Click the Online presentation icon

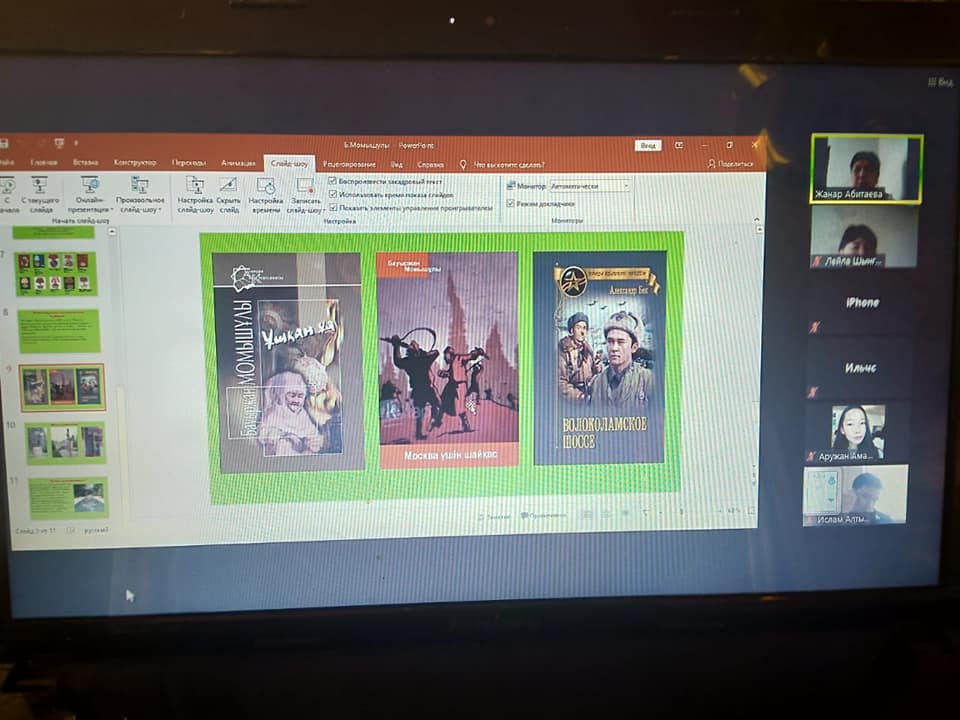[x=90, y=186]
